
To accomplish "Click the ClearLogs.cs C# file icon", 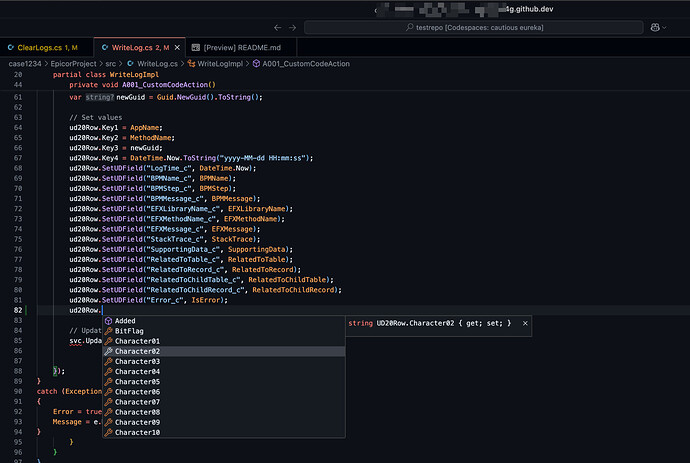I will coord(11,48).
